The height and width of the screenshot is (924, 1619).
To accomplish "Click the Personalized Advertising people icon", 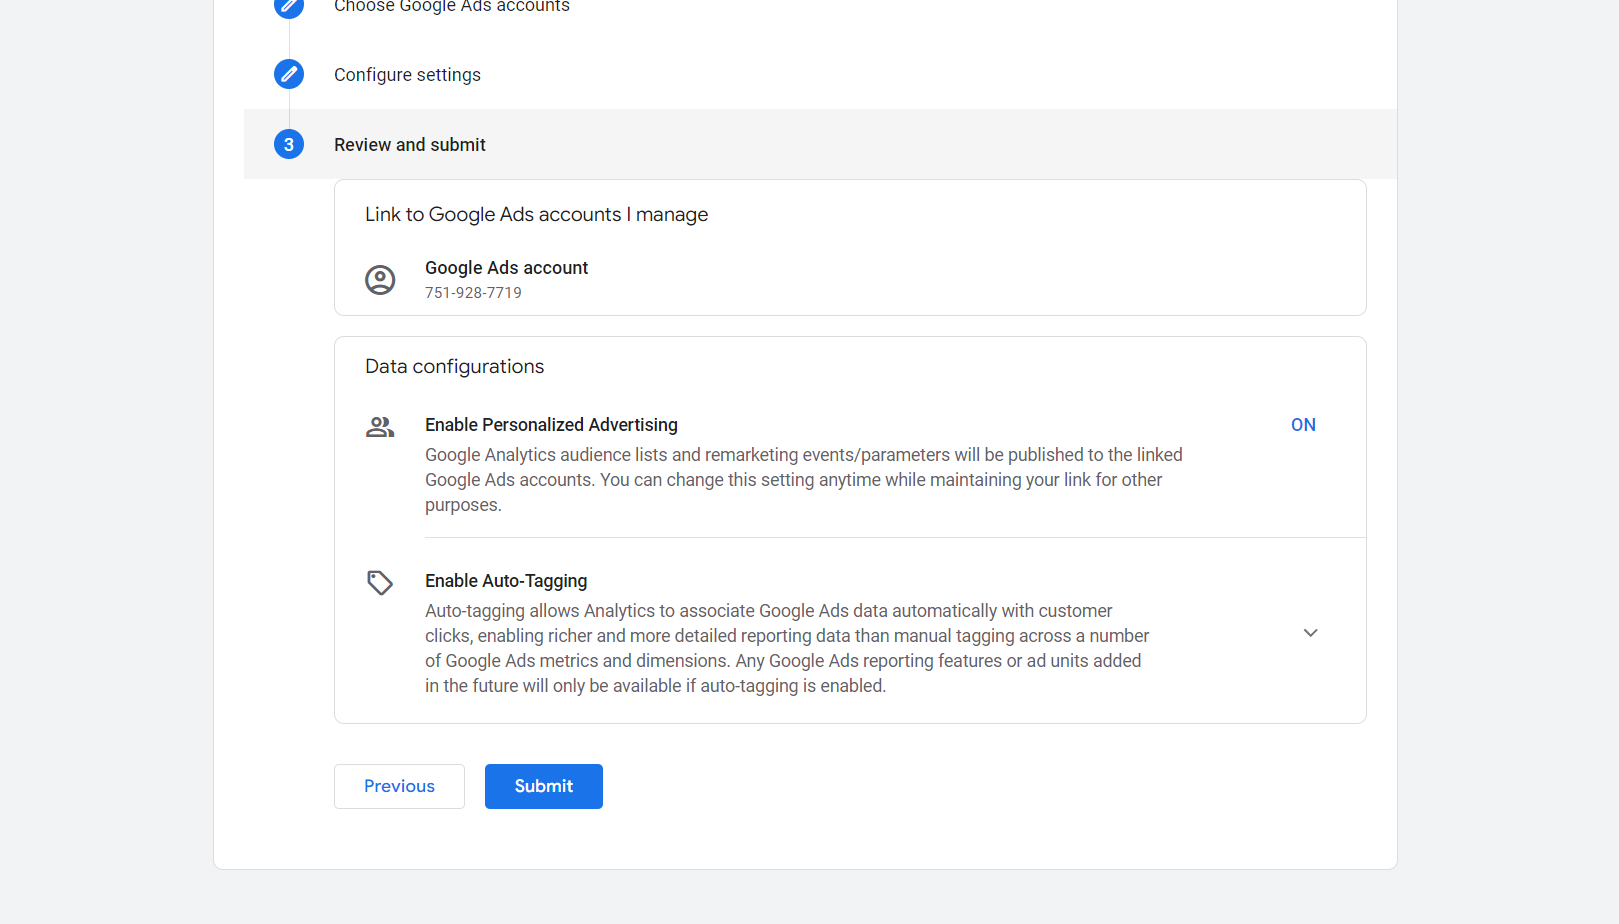I will (x=380, y=427).
